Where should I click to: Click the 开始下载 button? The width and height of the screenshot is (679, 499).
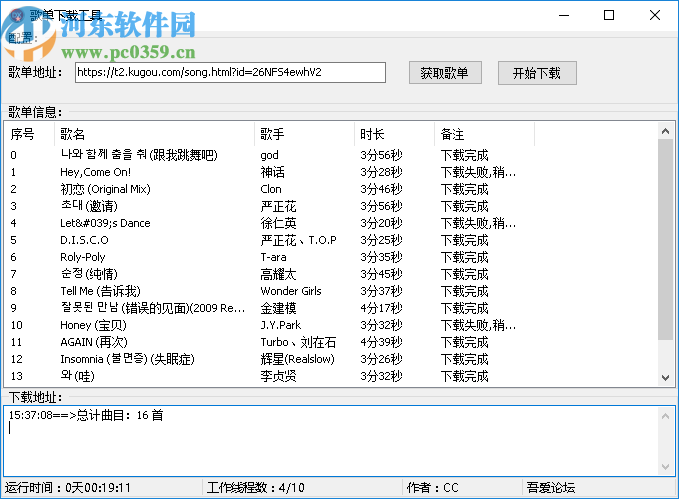[x=537, y=73]
